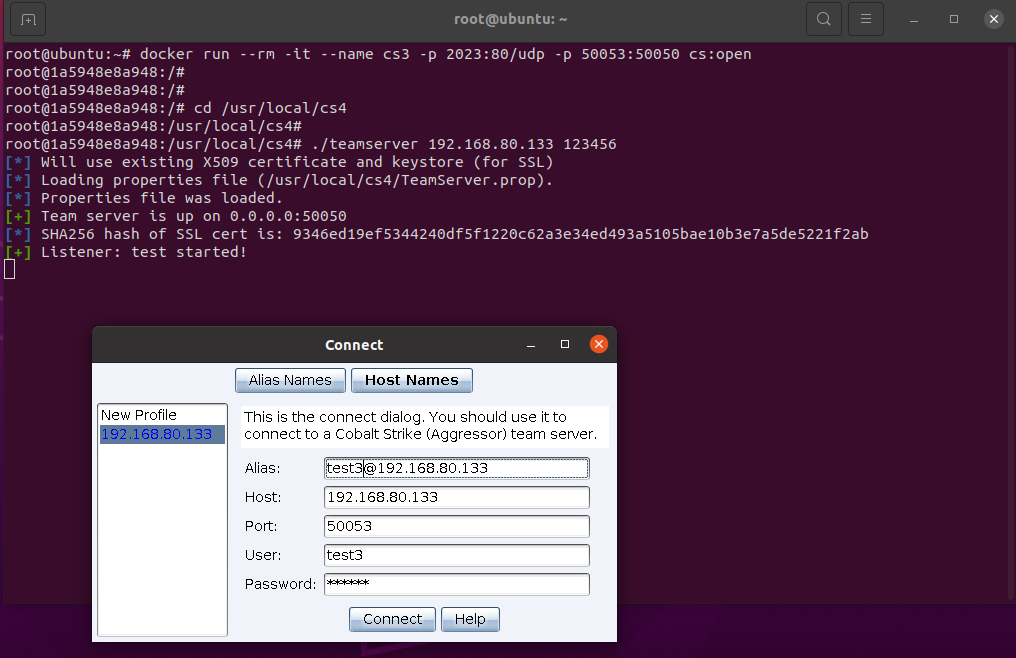Viewport: 1016px width, 658px height.
Task: Minimize the terminal window
Action: [914, 19]
